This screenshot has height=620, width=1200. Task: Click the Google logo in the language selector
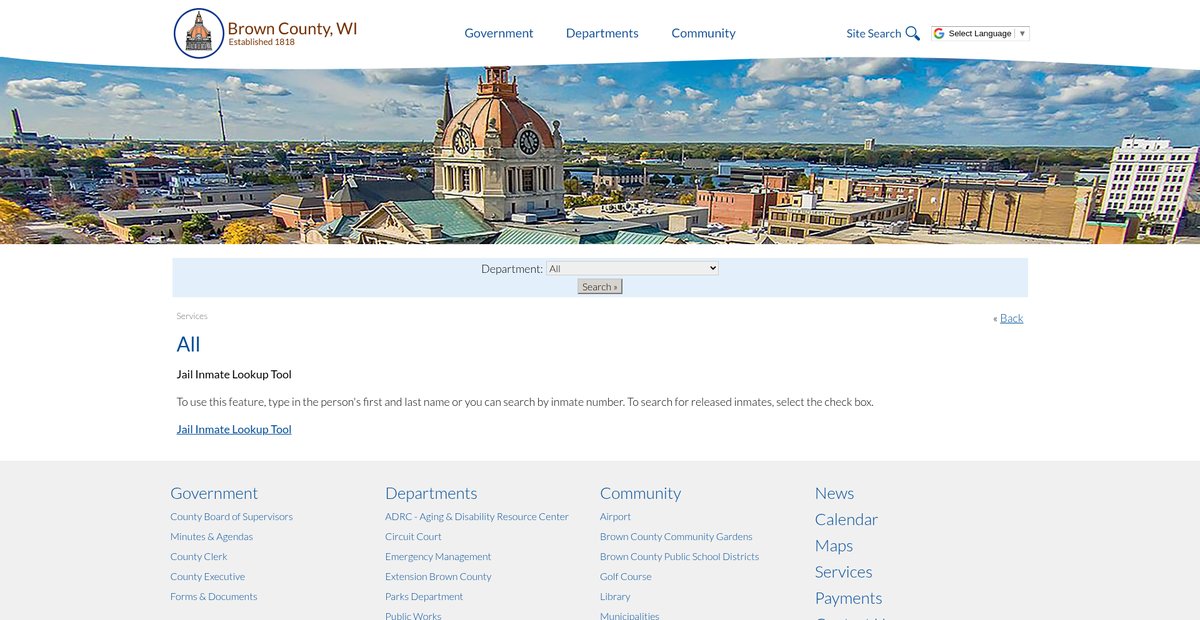(x=939, y=33)
